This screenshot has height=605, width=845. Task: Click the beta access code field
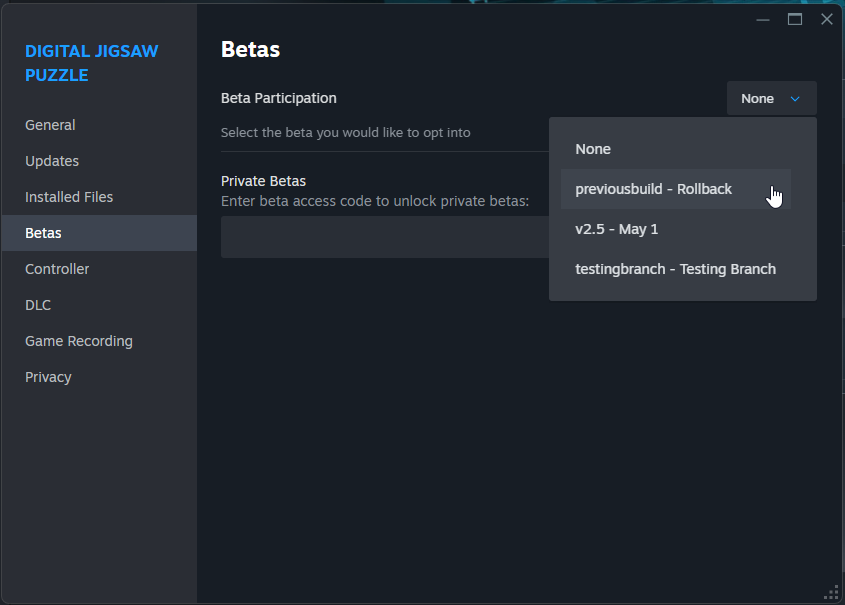(x=385, y=237)
